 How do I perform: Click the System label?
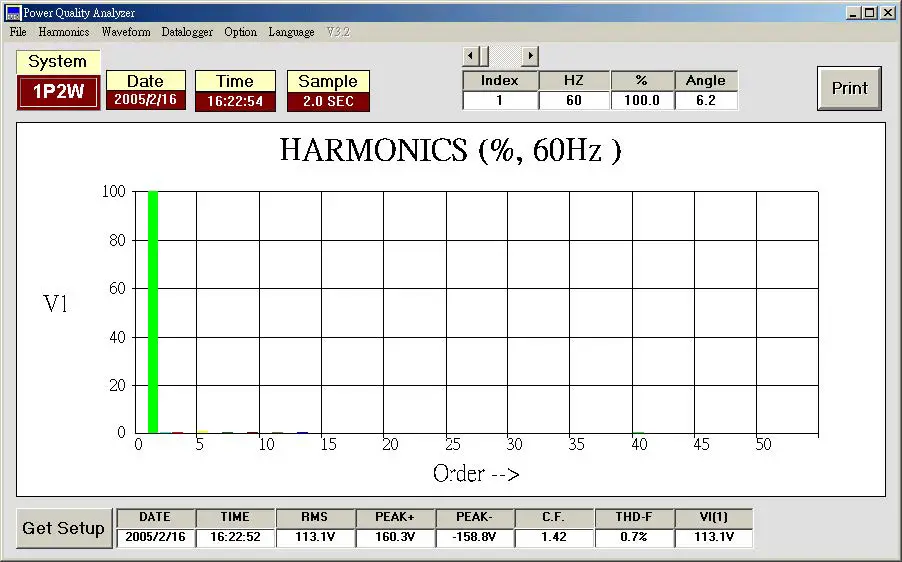[58, 62]
